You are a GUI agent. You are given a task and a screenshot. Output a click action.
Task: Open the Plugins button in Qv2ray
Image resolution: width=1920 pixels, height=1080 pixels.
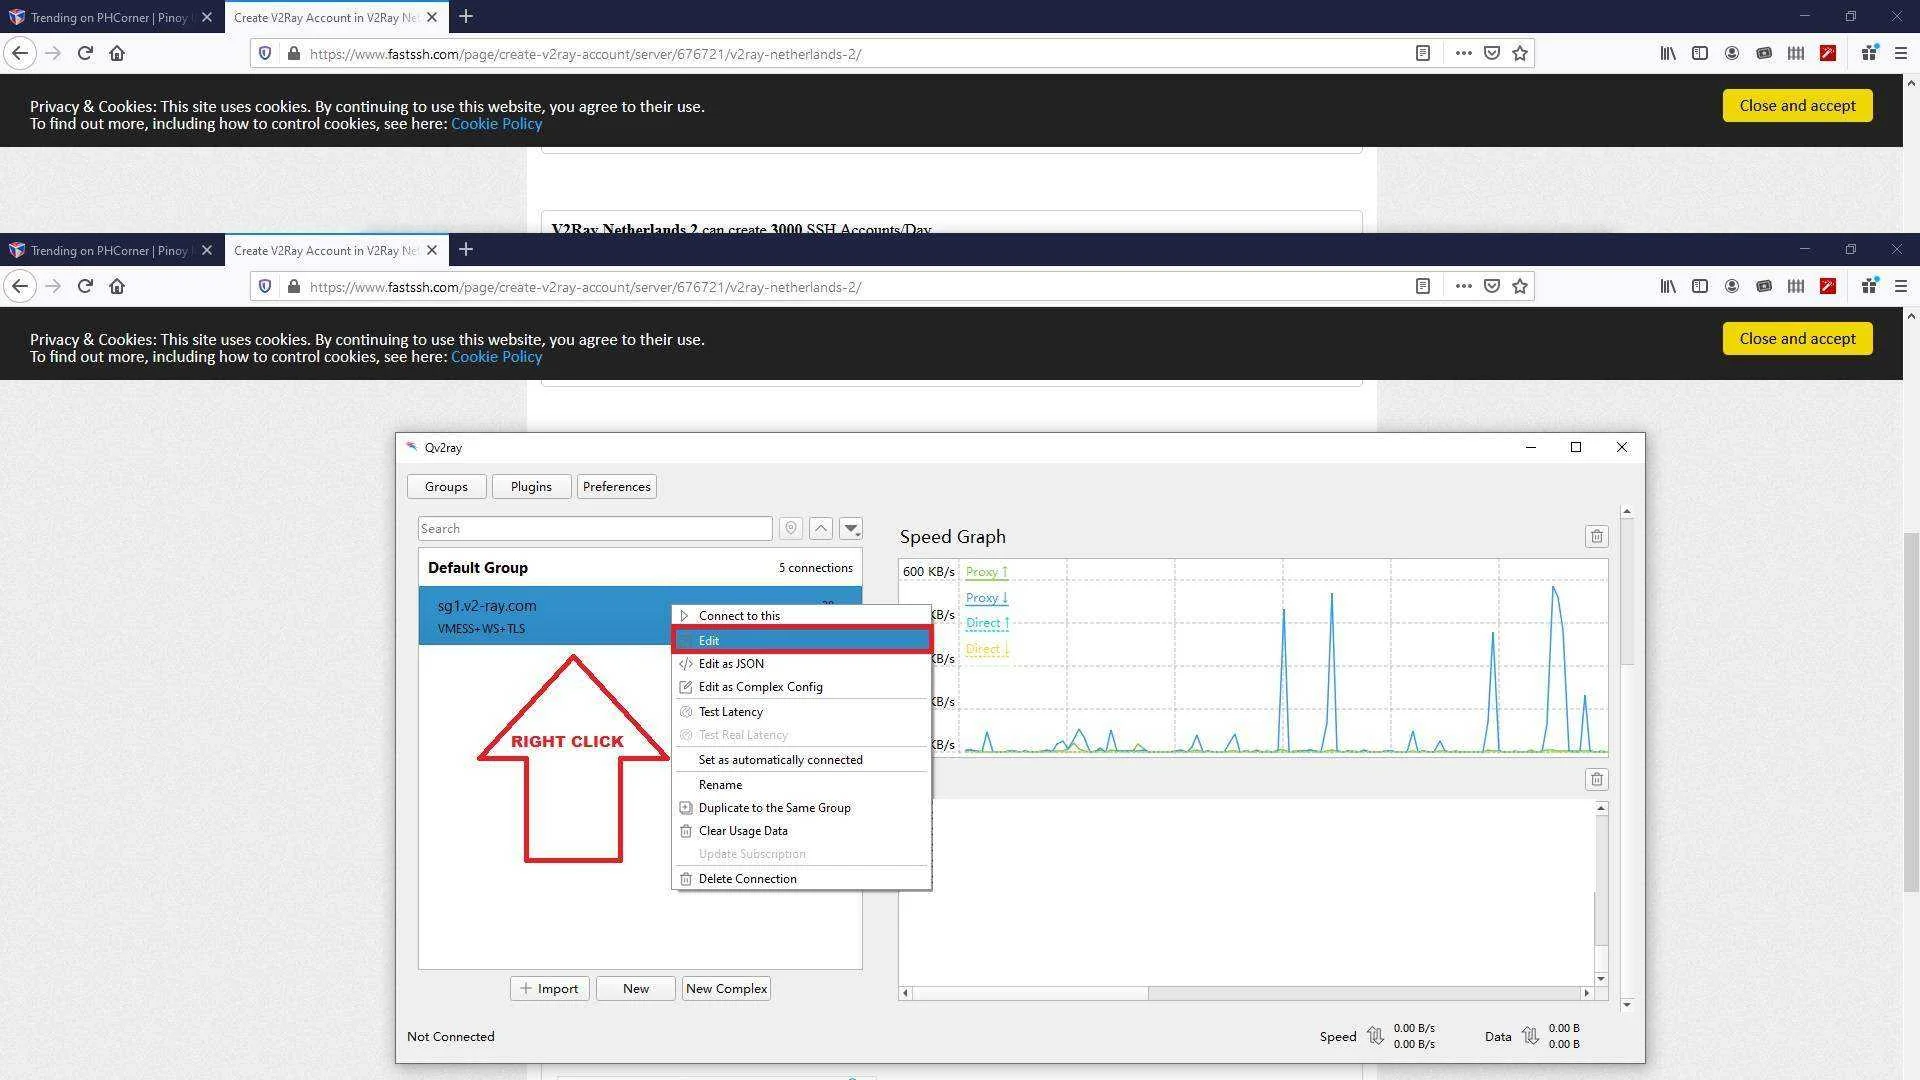[531, 487]
